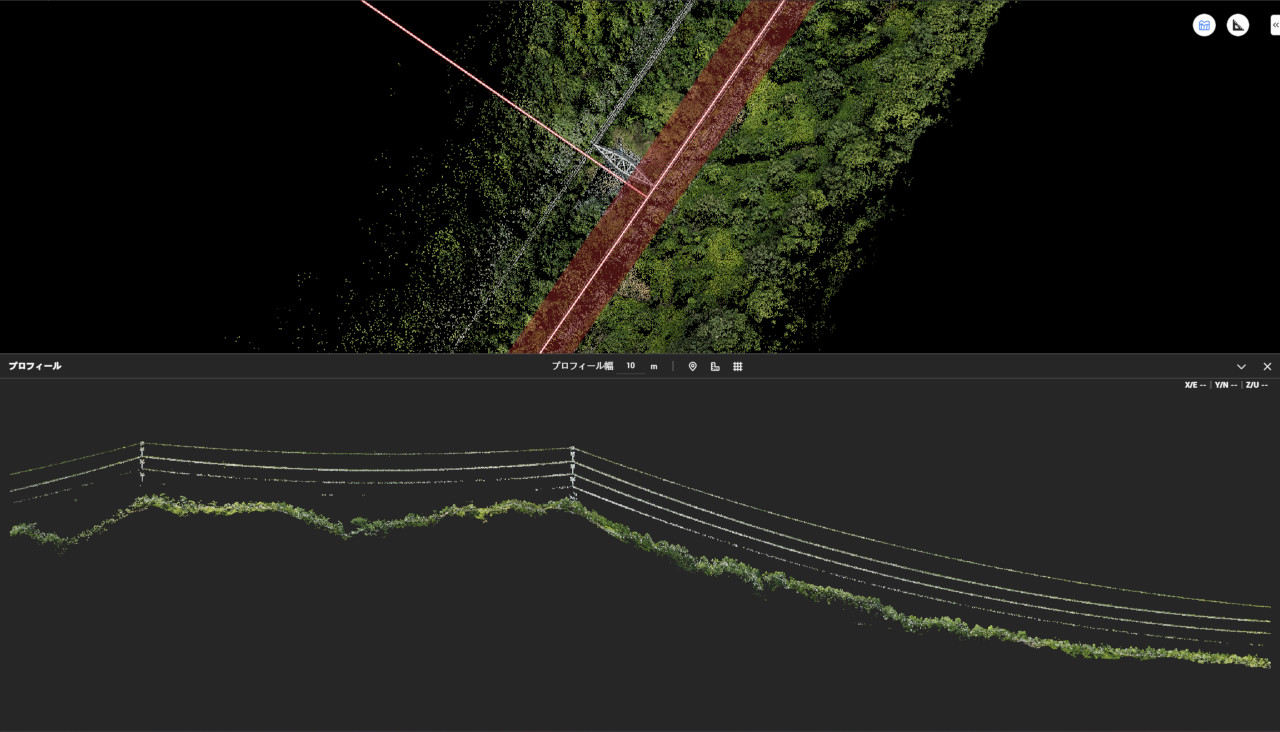The width and height of the screenshot is (1280, 732).
Task: Click the meter unit label beside width
Action: click(x=654, y=366)
